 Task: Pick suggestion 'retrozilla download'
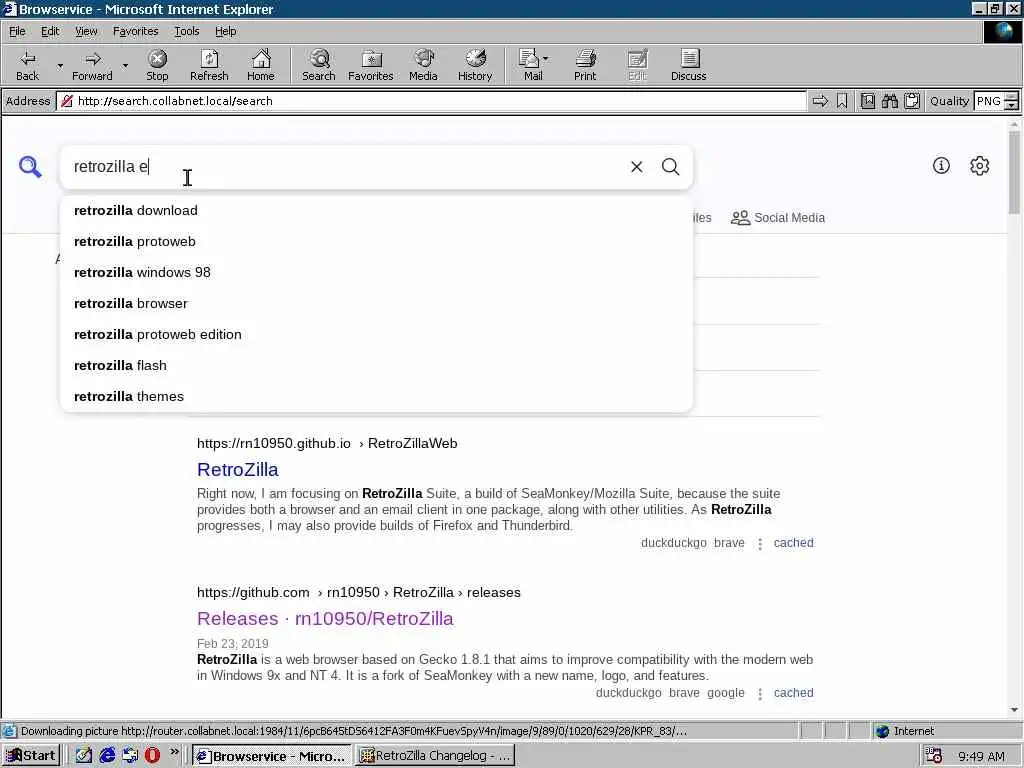click(x=376, y=210)
